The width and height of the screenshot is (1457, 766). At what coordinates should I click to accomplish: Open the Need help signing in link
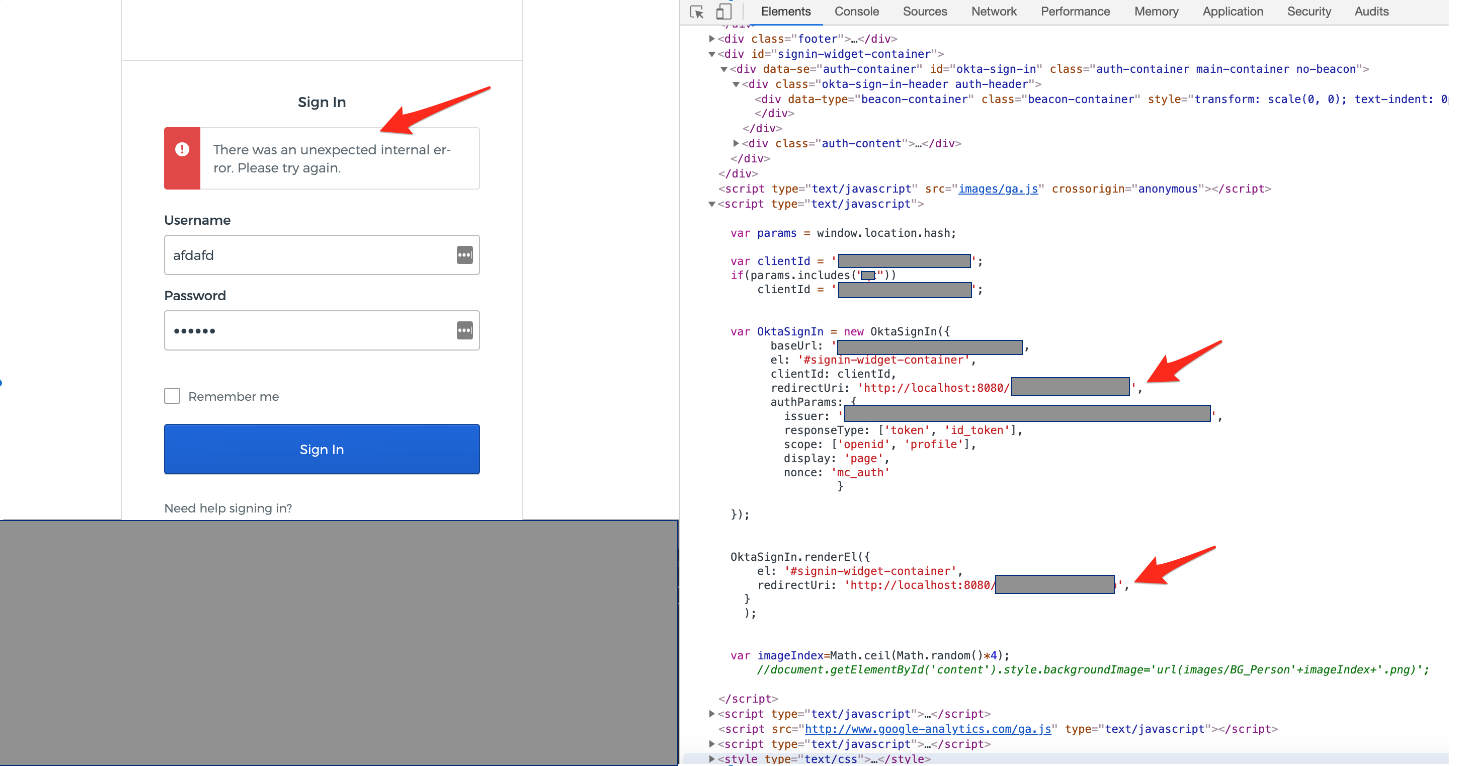pos(228,508)
